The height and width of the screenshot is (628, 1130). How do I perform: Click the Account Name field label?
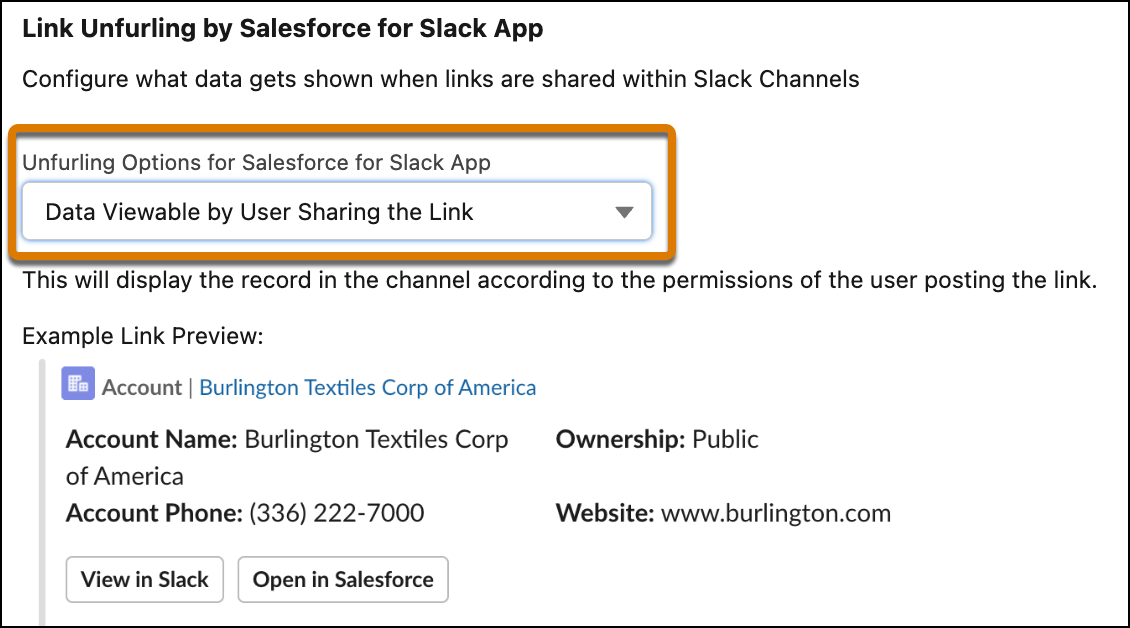coord(148,439)
